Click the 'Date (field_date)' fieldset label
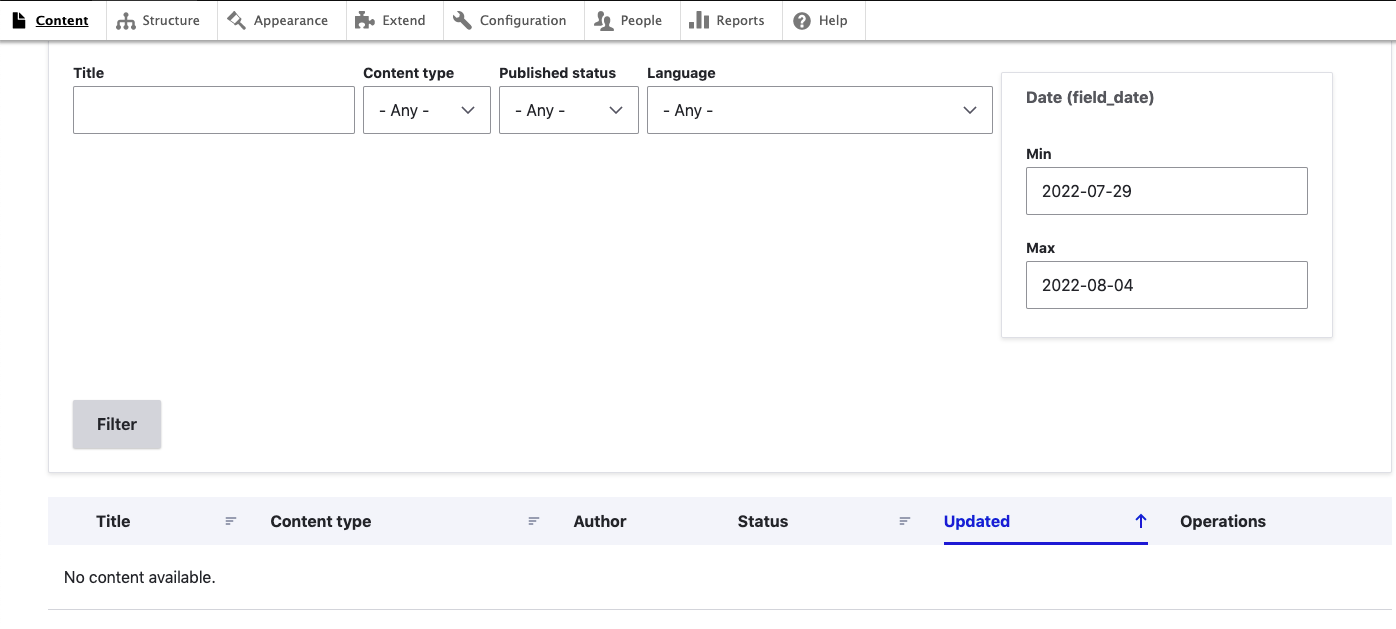Screen dimensions: 1396x629 tap(1090, 97)
